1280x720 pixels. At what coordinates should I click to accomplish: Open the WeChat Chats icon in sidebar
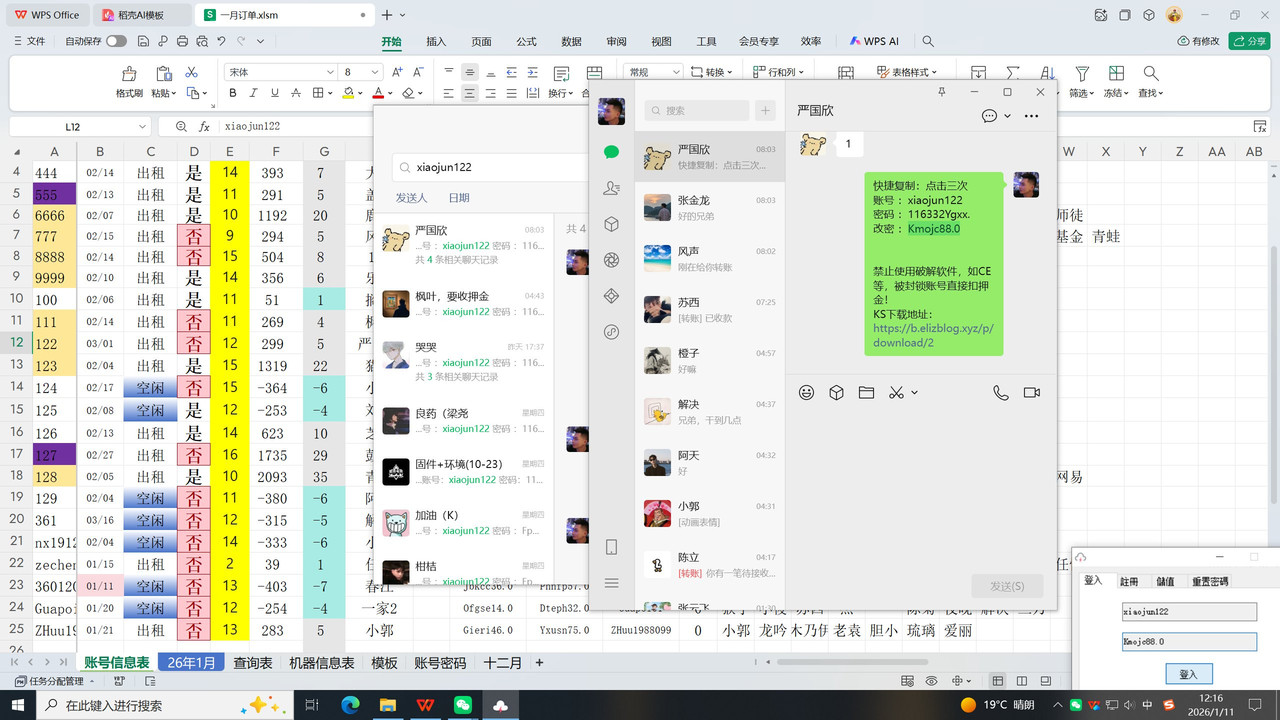pos(611,152)
